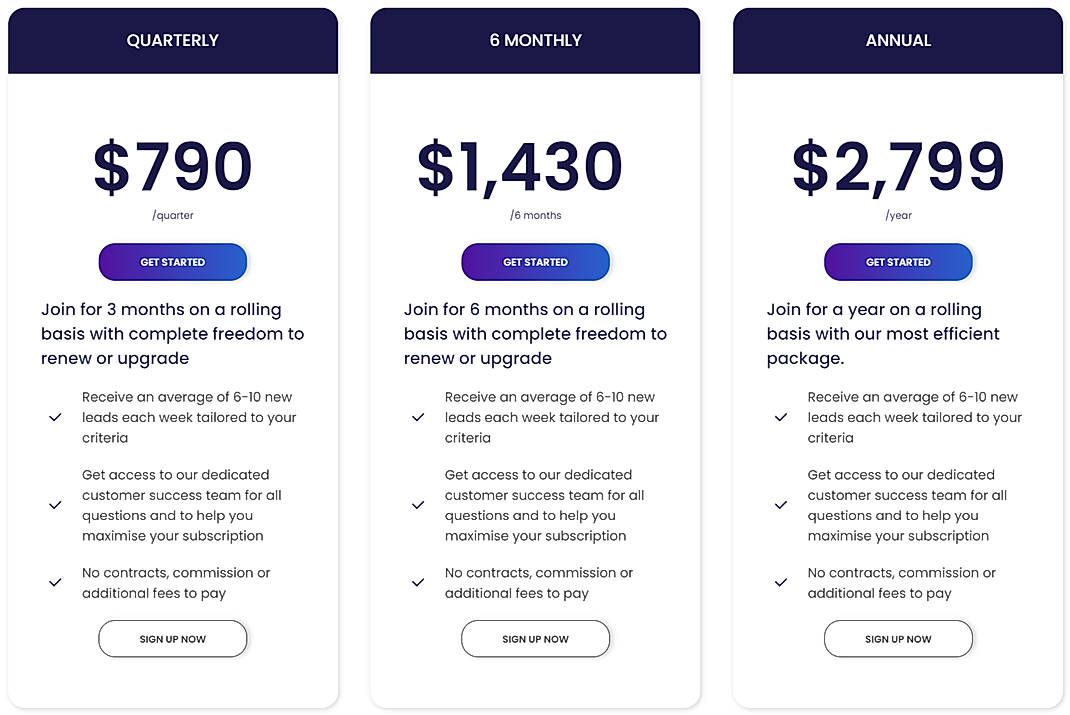1070x715 pixels.
Task: Click GET STARTED under the 6 Monthly price
Action: click(x=535, y=261)
